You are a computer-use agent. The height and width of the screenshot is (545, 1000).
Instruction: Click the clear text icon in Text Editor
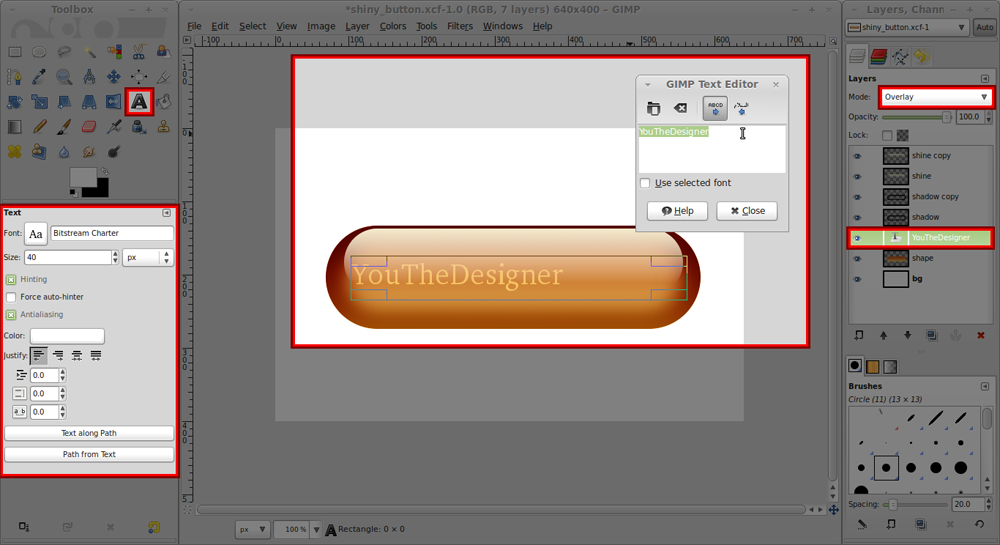click(680, 108)
